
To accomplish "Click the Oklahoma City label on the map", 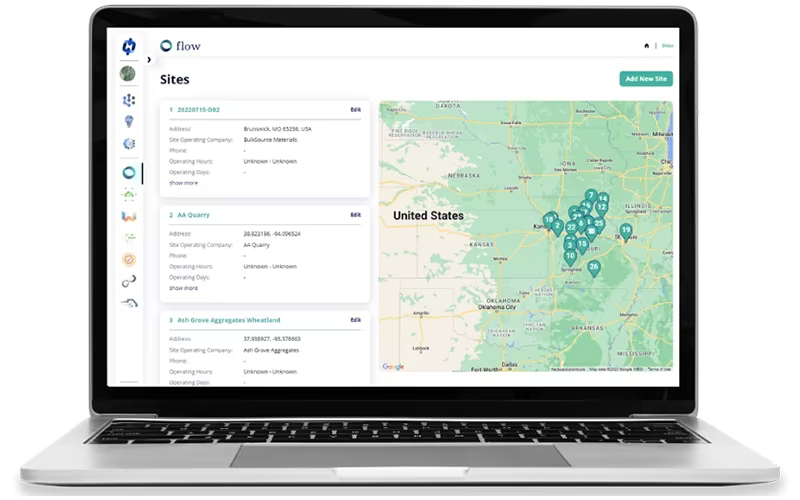I will pyautogui.click(x=497, y=307).
